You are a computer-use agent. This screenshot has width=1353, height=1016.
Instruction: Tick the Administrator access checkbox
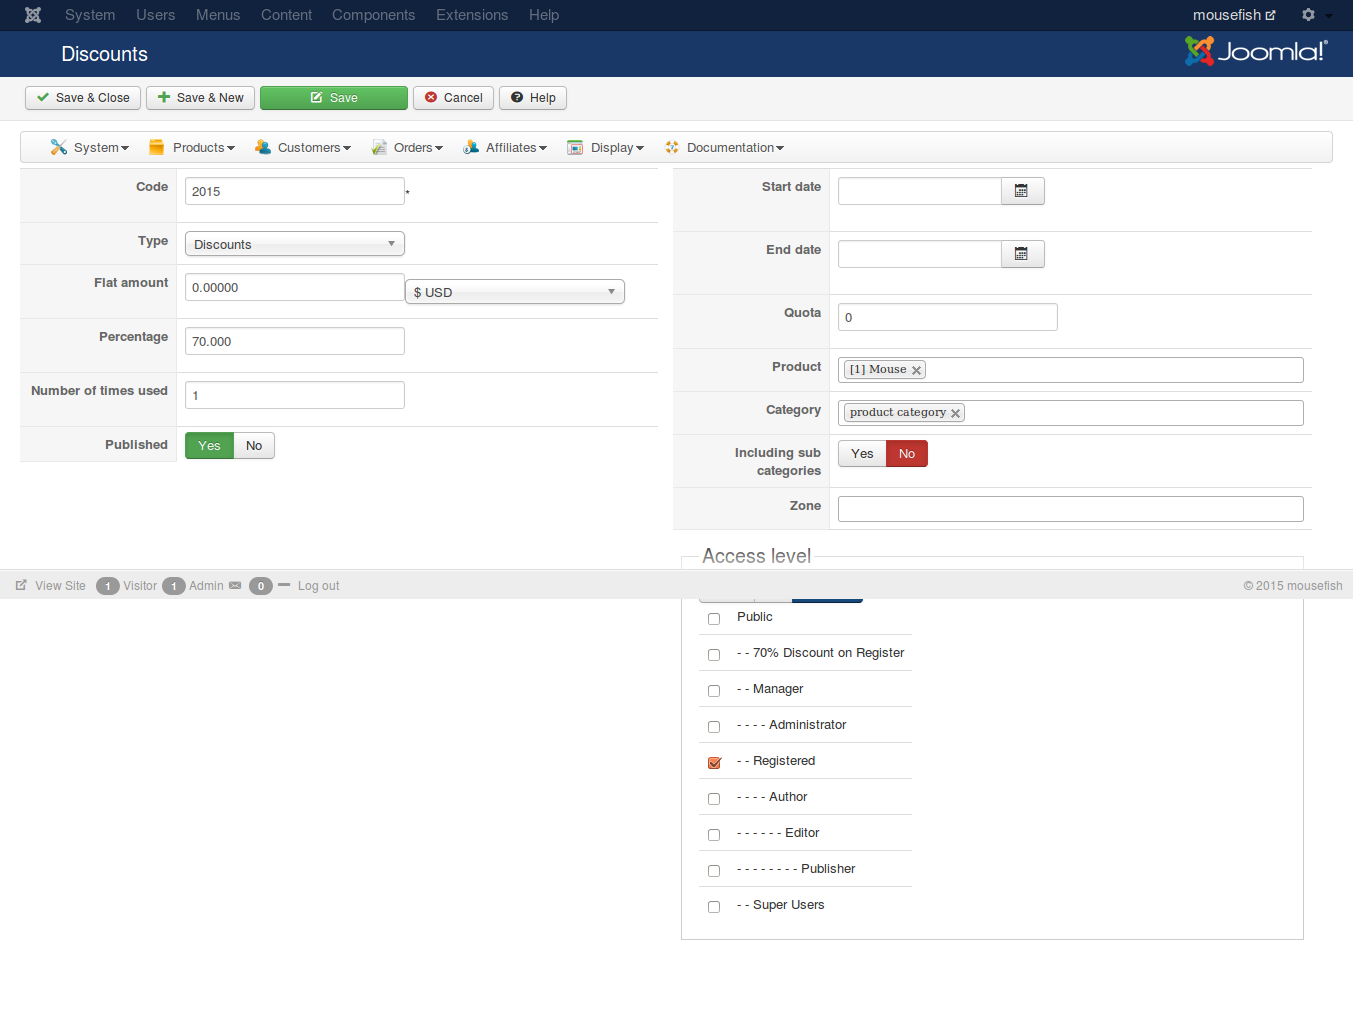coord(714,727)
